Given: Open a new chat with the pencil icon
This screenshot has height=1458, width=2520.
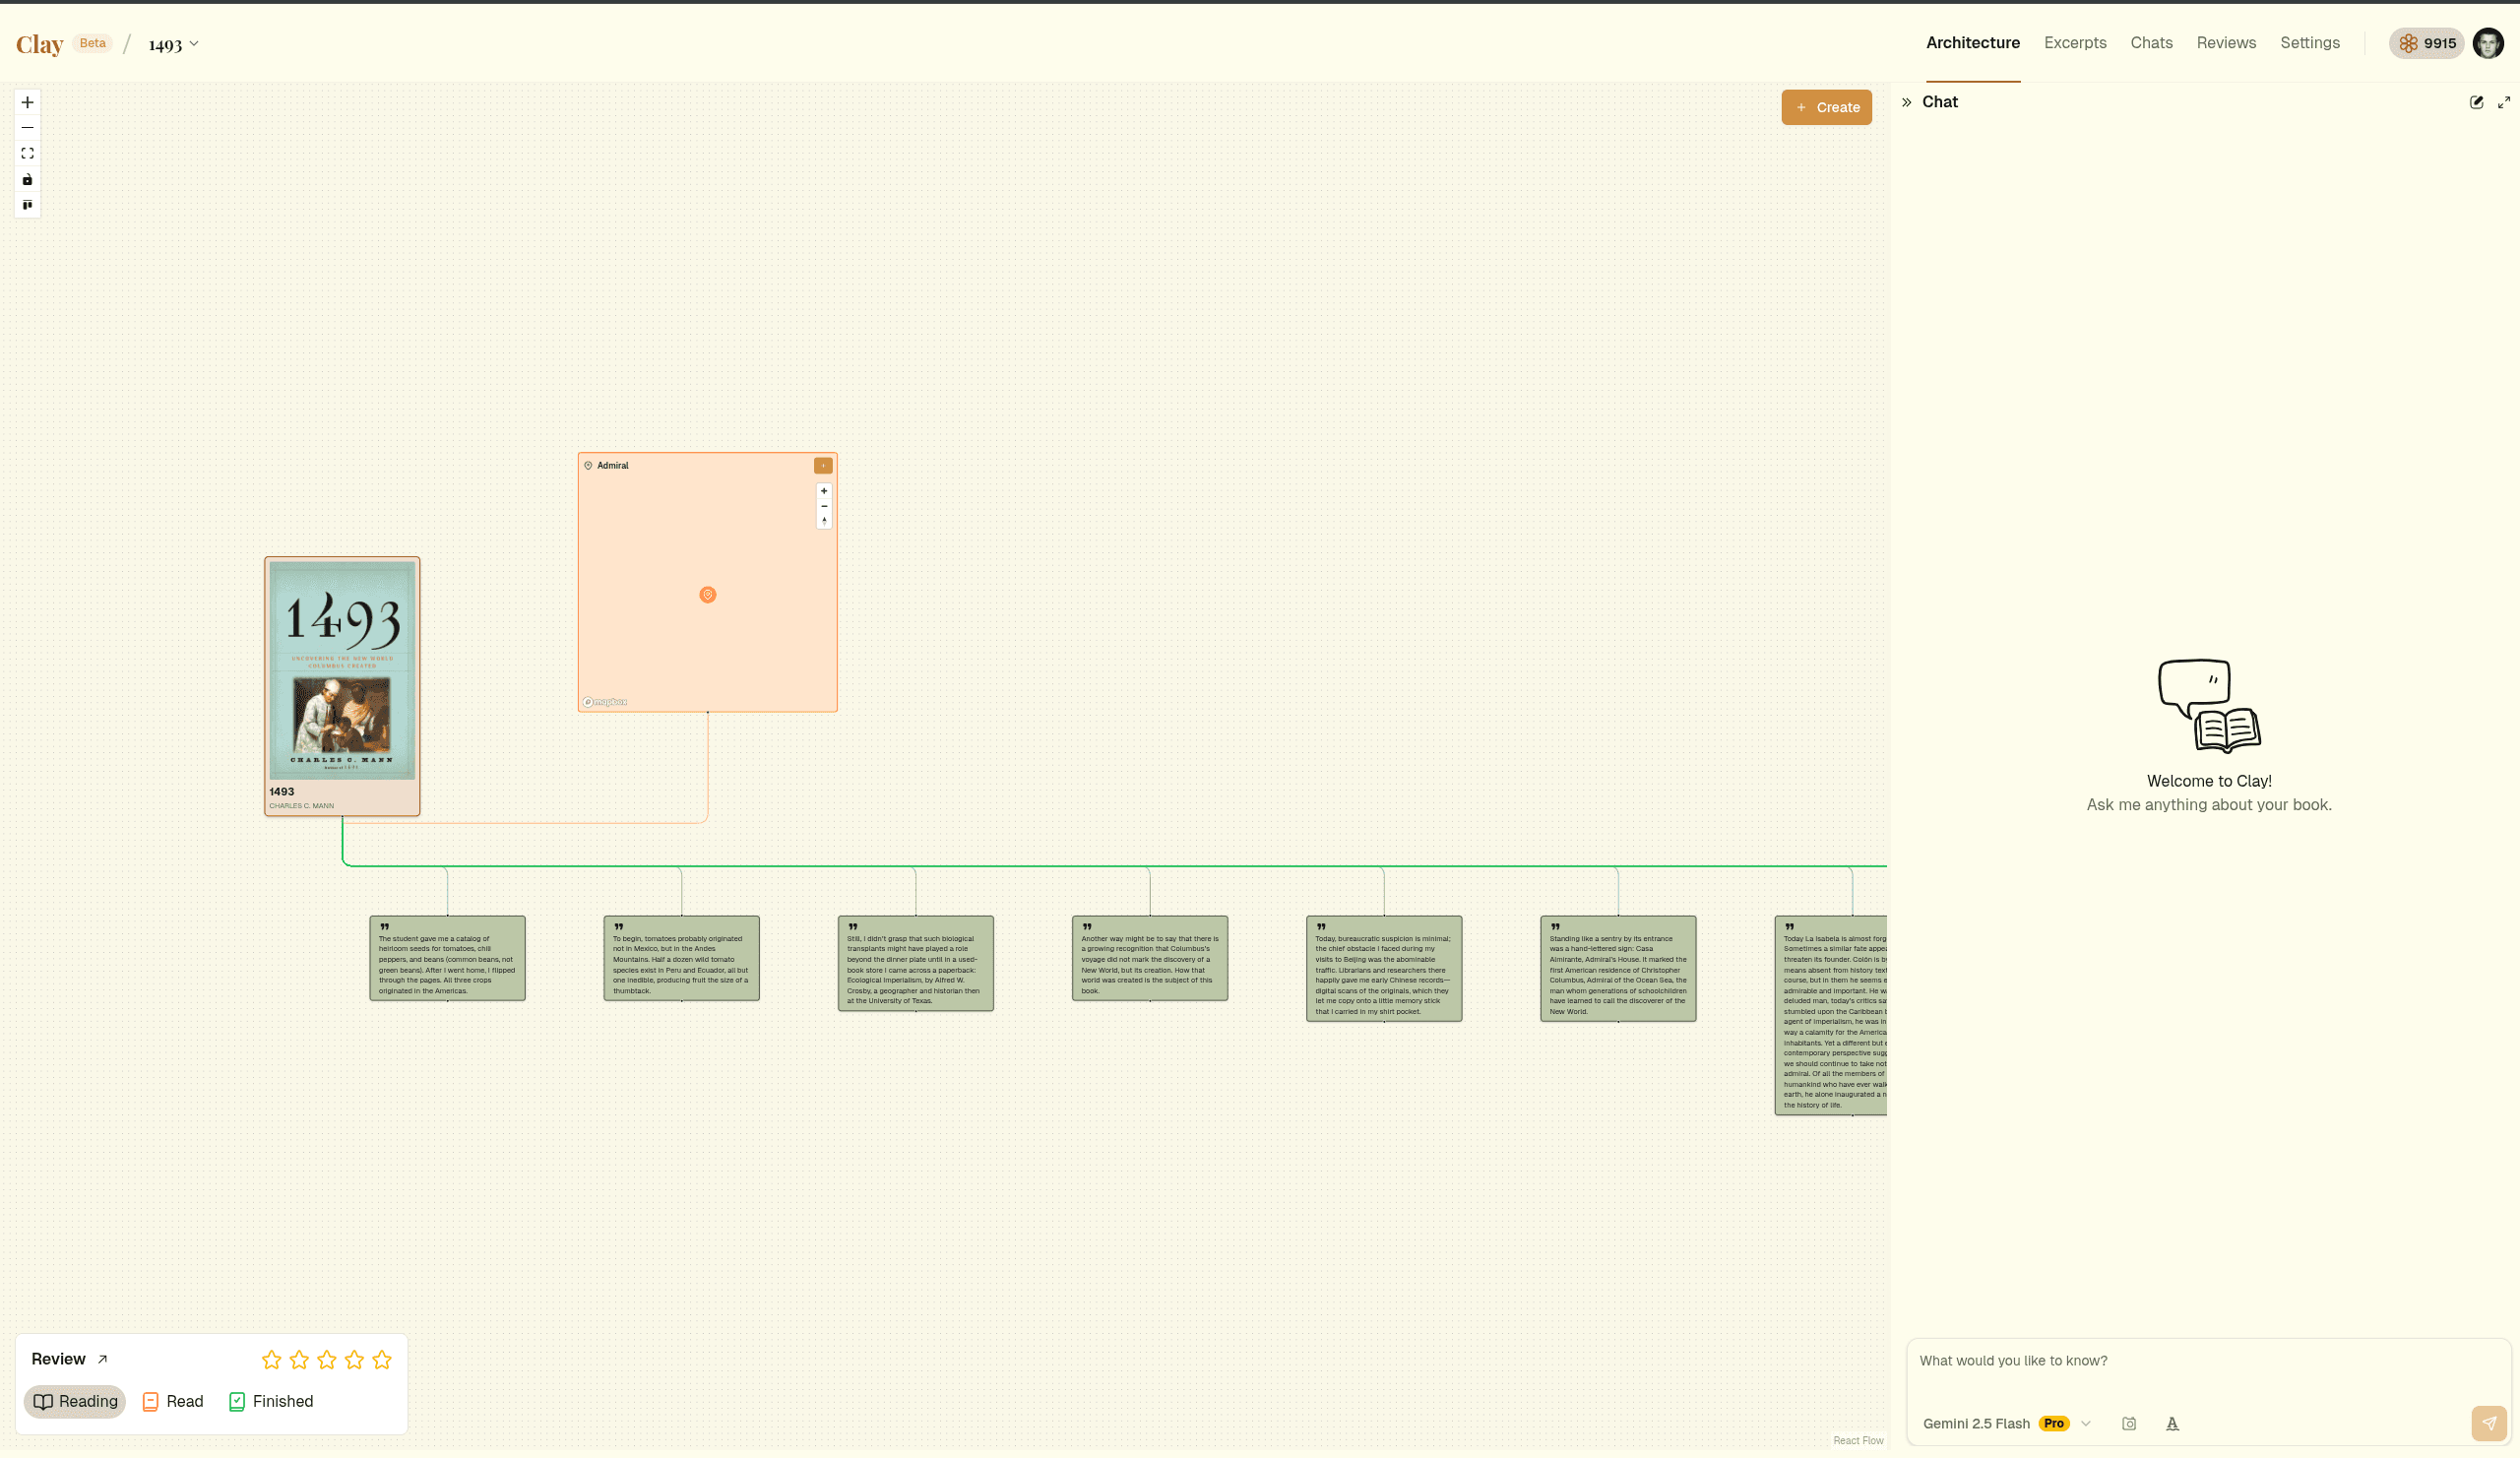Looking at the screenshot, I should 2477,102.
